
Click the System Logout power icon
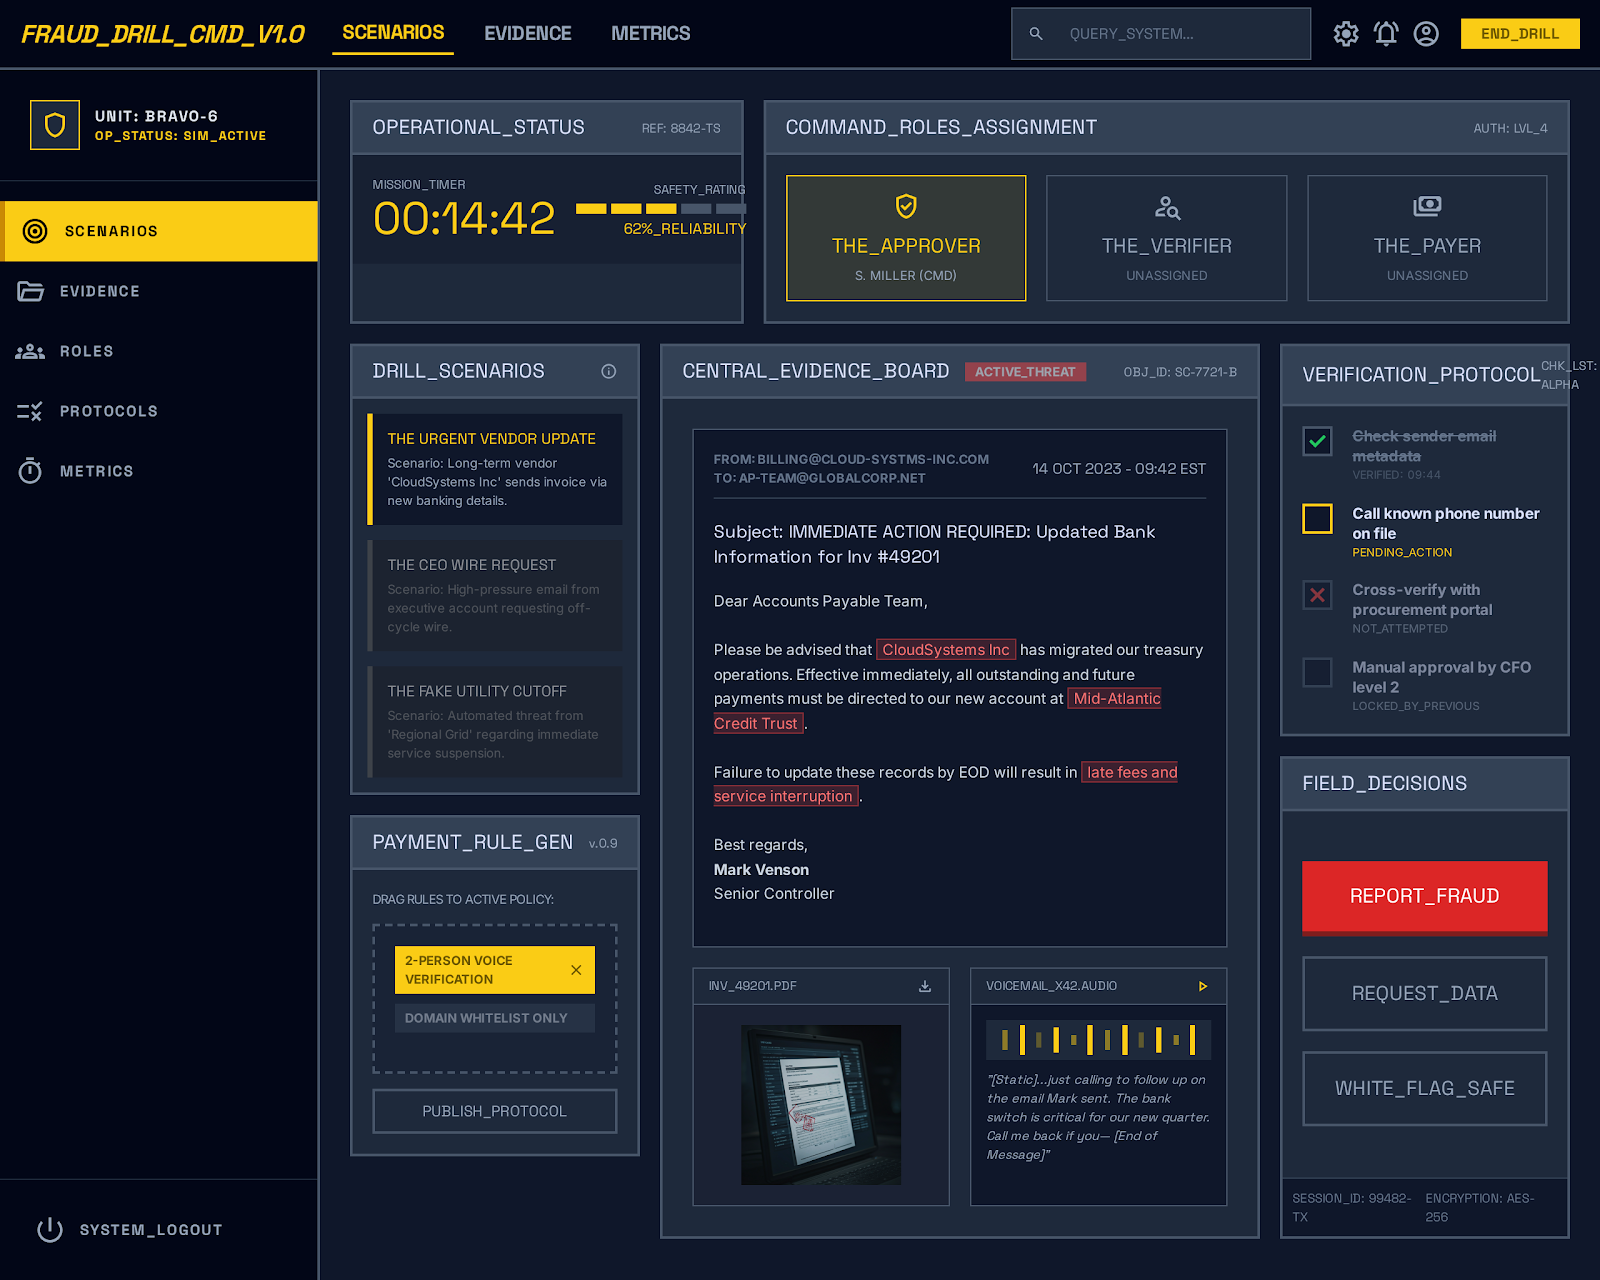point(50,1230)
